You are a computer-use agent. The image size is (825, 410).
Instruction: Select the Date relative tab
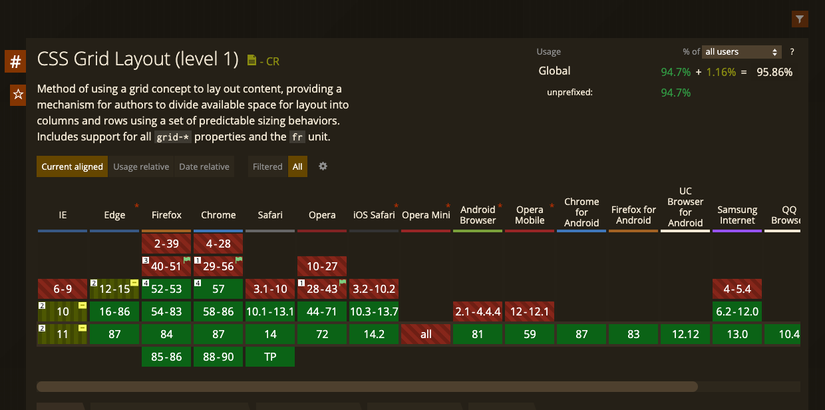click(x=204, y=166)
